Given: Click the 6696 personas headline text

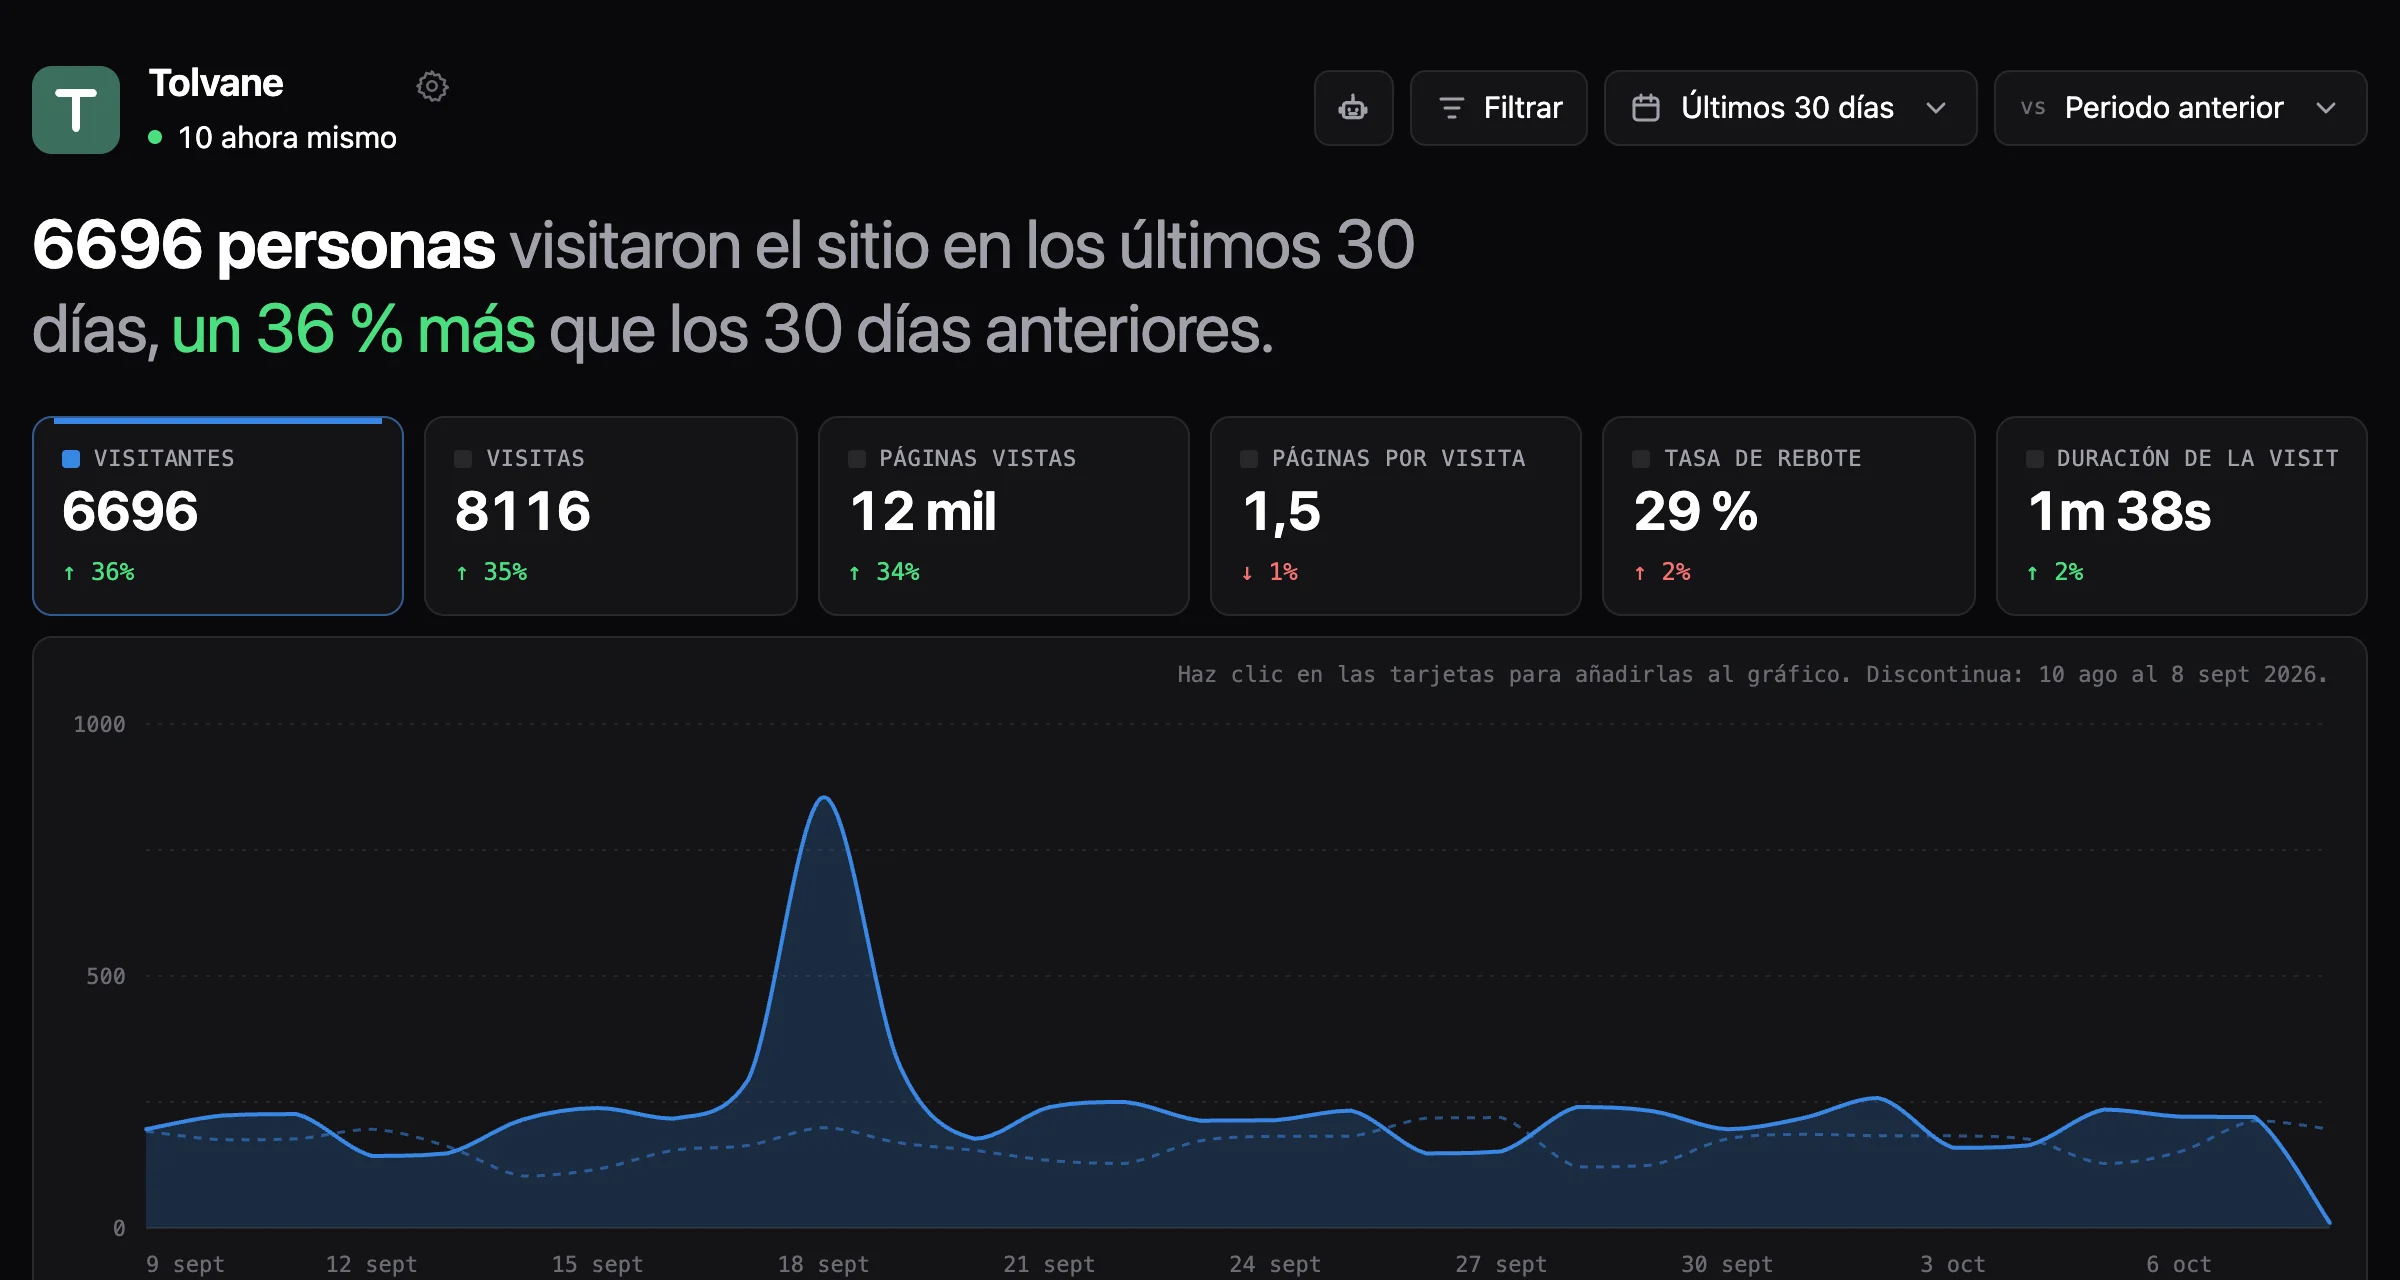Looking at the screenshot, I should [x=264, y=245].
